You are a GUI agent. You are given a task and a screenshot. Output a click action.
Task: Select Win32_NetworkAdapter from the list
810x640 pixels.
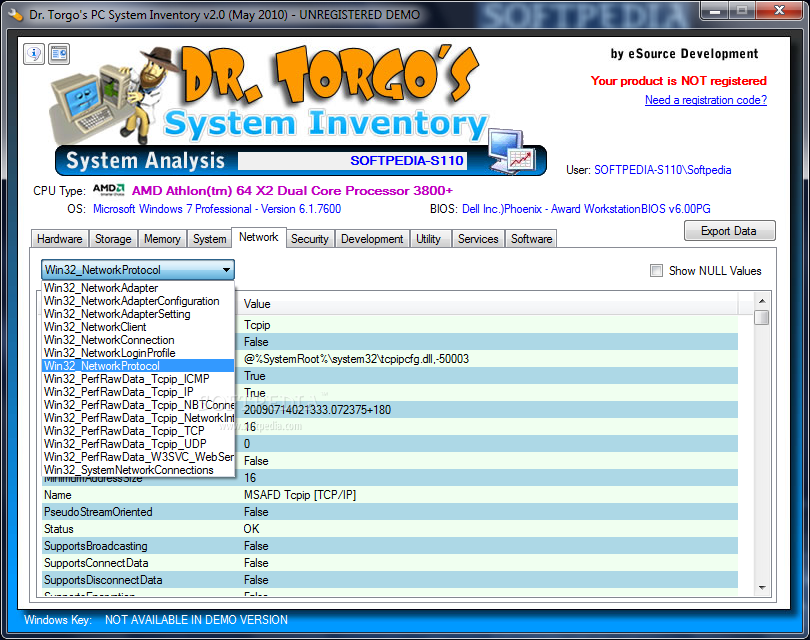pyautogui.click(x=137, y=288)
